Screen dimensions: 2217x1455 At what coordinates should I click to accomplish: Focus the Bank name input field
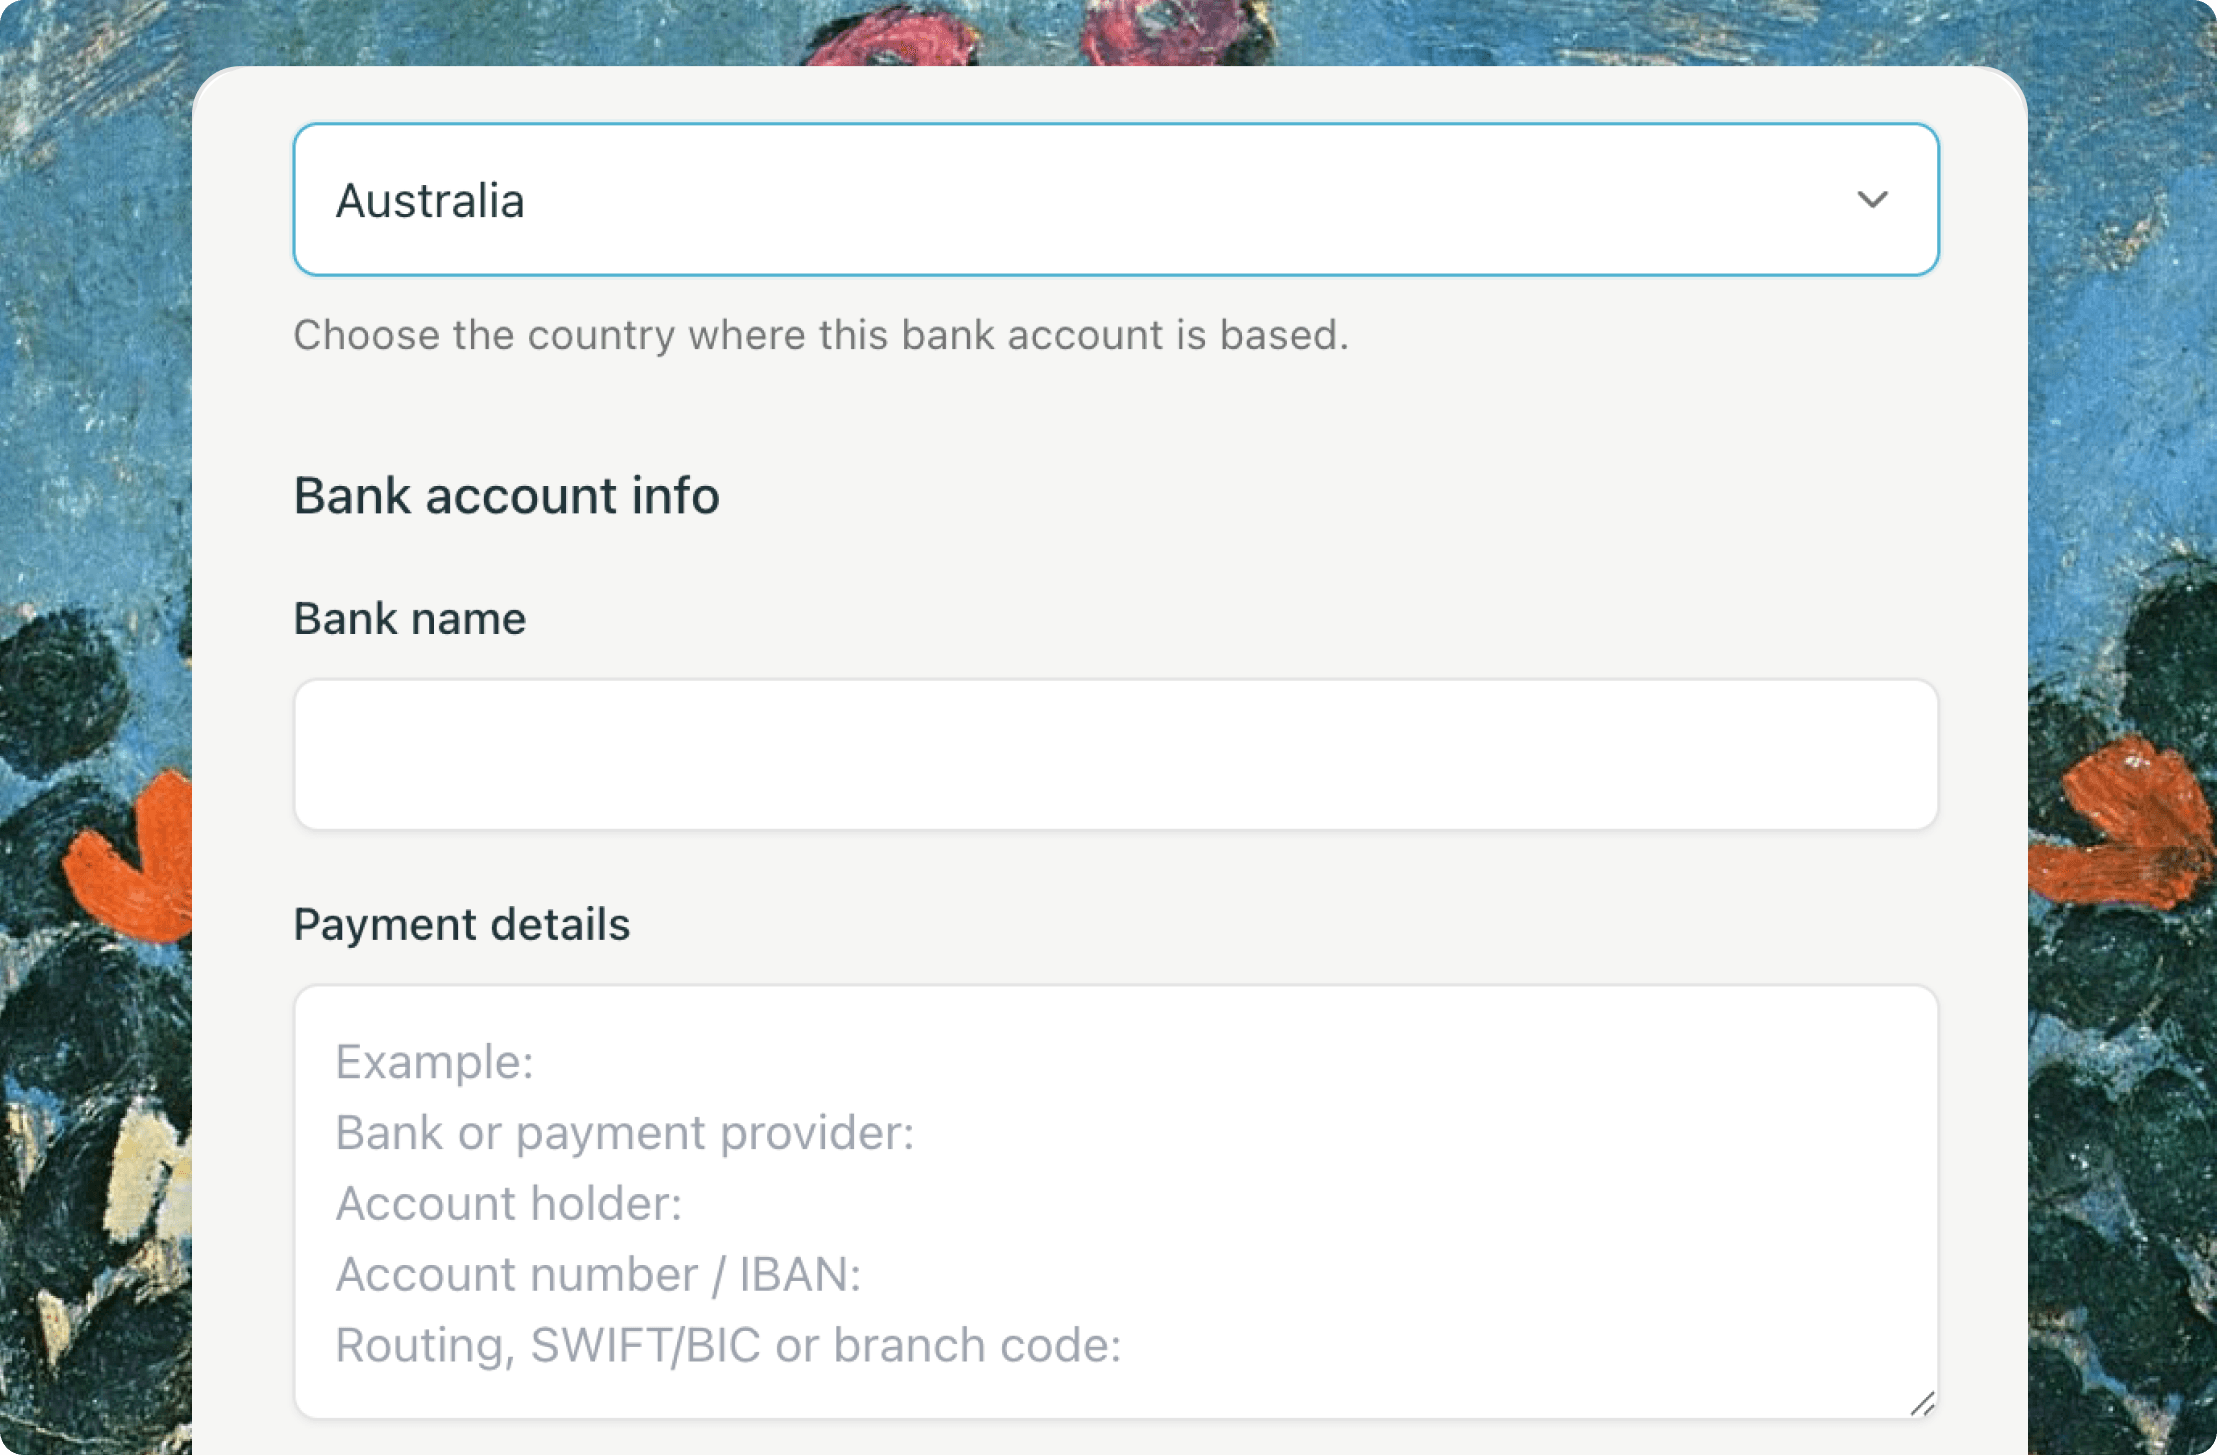coord(1116,754)
